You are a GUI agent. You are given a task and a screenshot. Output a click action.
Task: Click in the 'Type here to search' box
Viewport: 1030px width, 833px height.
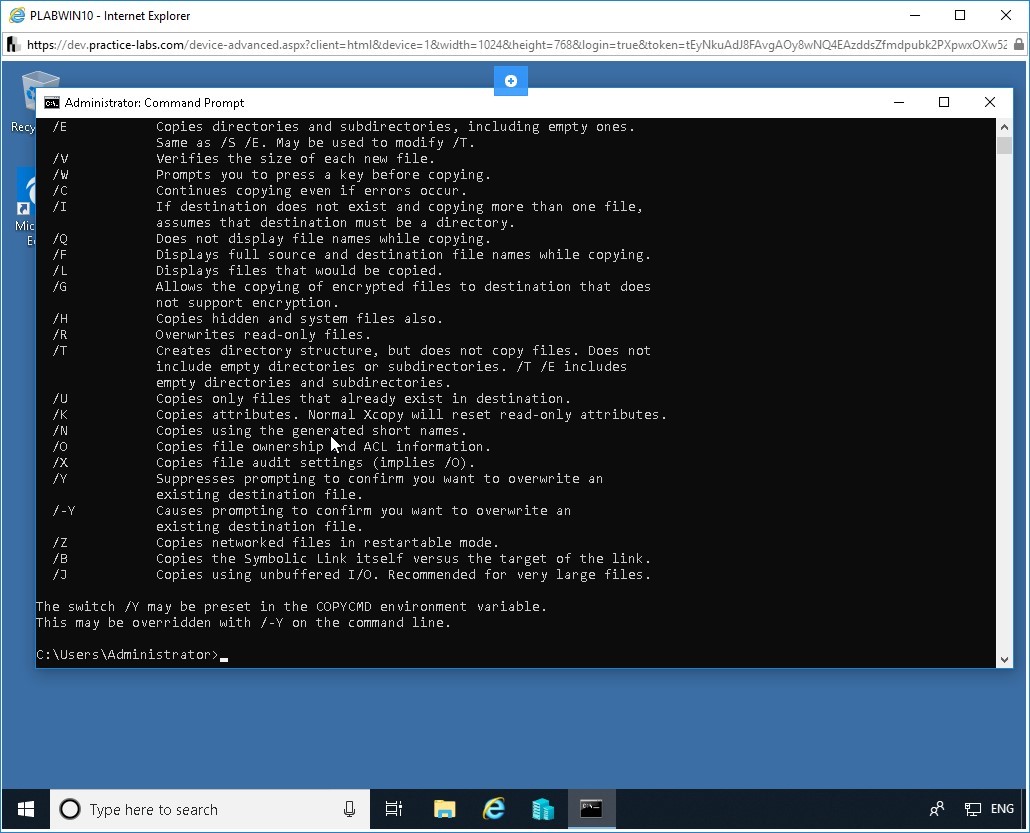click(x=212, y=809)
